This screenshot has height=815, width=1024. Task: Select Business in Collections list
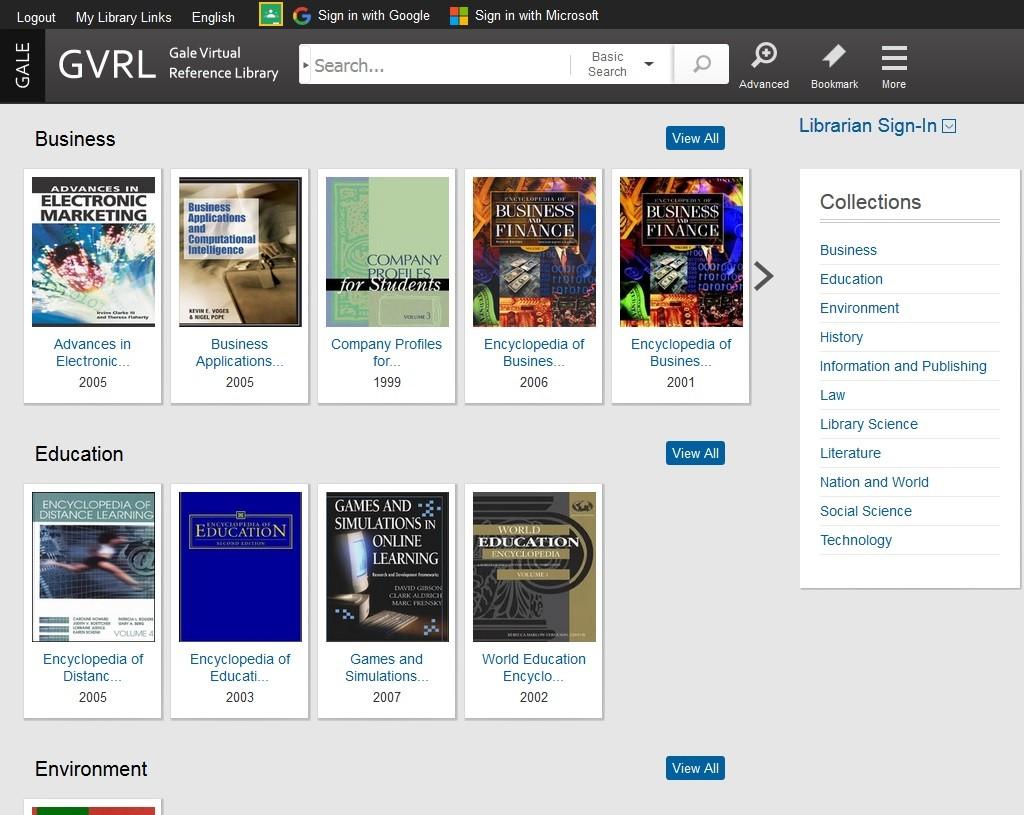click(848, 250)
